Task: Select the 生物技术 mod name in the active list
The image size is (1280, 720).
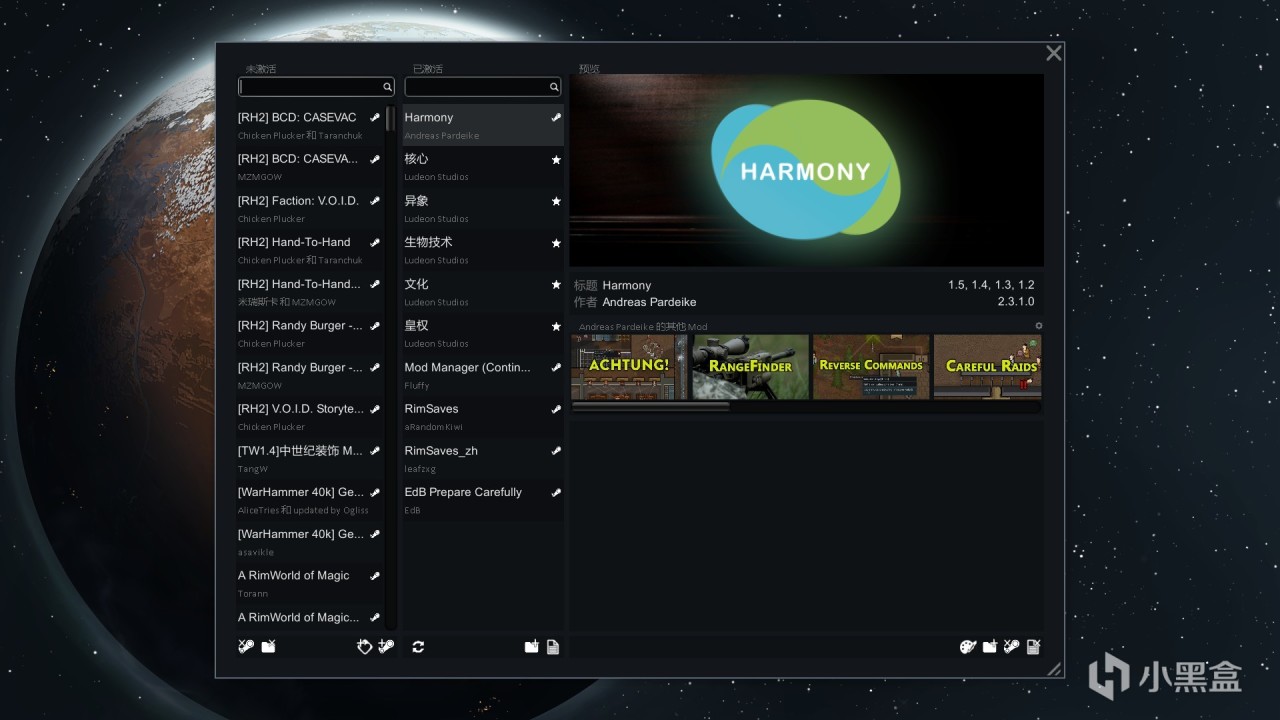Action: pos(428,243)
